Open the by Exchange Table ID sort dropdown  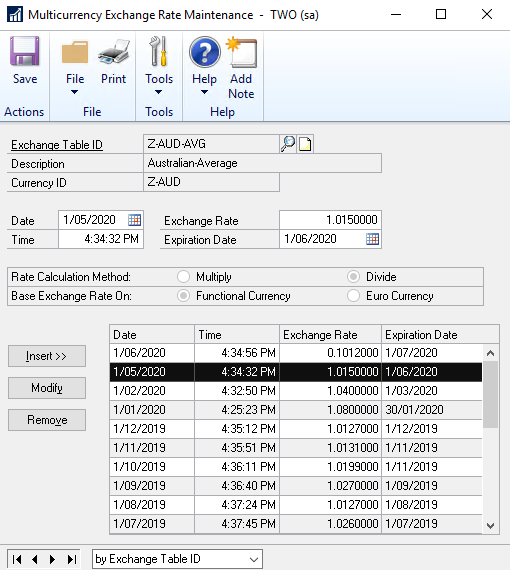click(x=177, y=559)
